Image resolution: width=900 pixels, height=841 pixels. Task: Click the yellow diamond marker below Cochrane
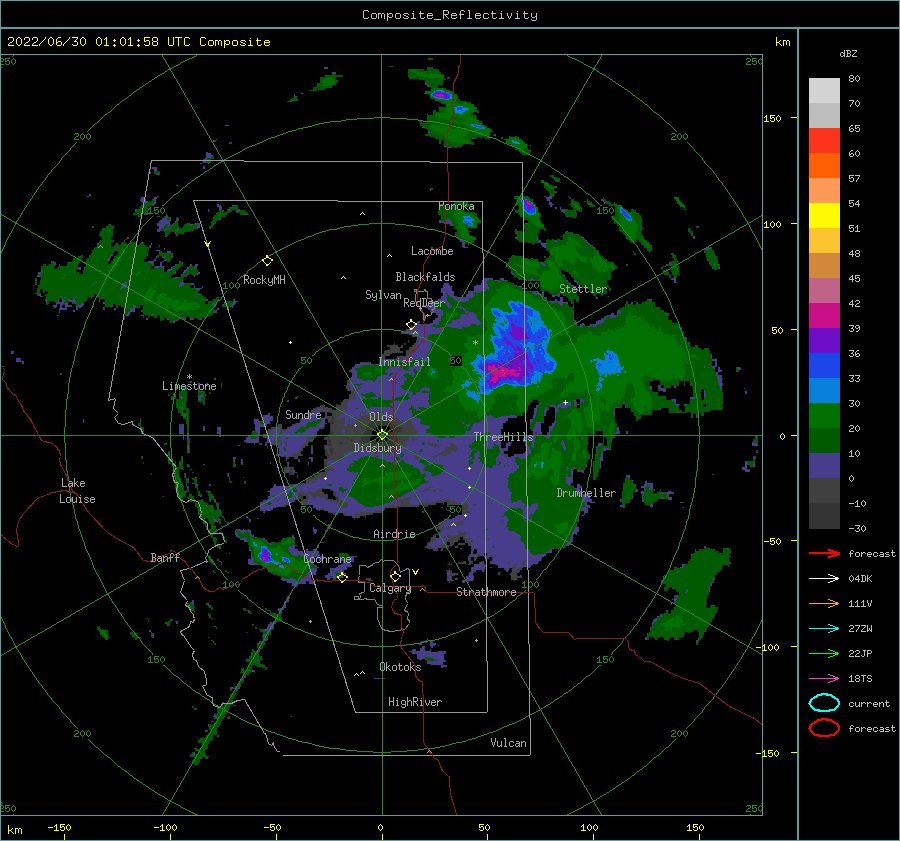coord(342,577)
